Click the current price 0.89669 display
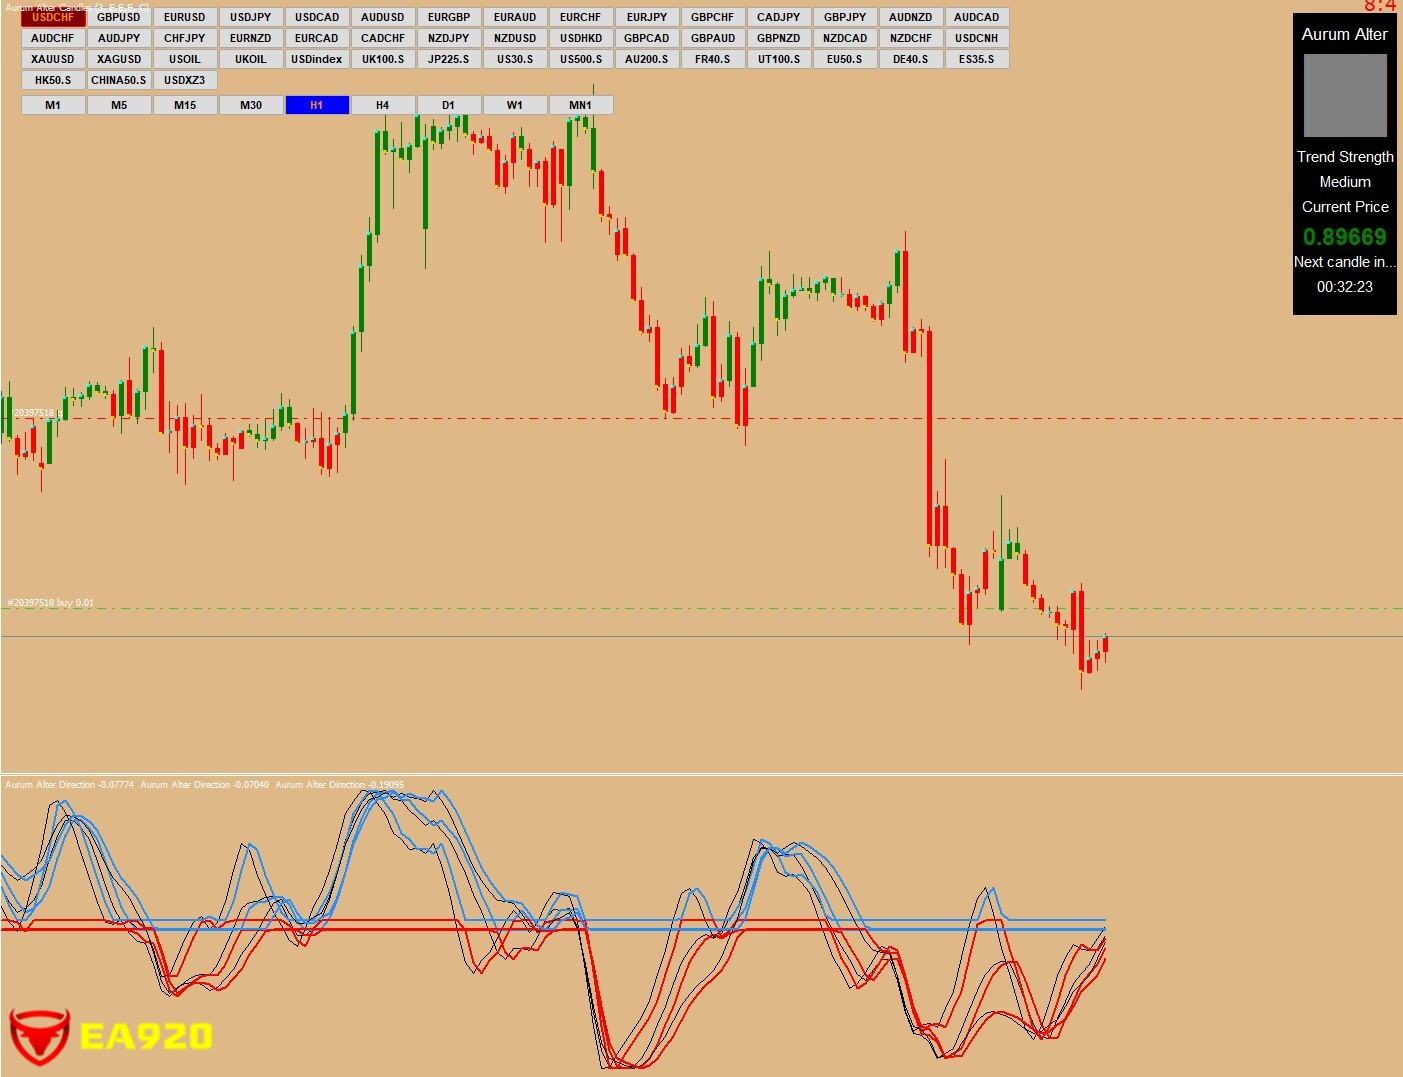The width and height of the screenshot is (1403, 1077). pyautogui.click(x=1345, y=237)
